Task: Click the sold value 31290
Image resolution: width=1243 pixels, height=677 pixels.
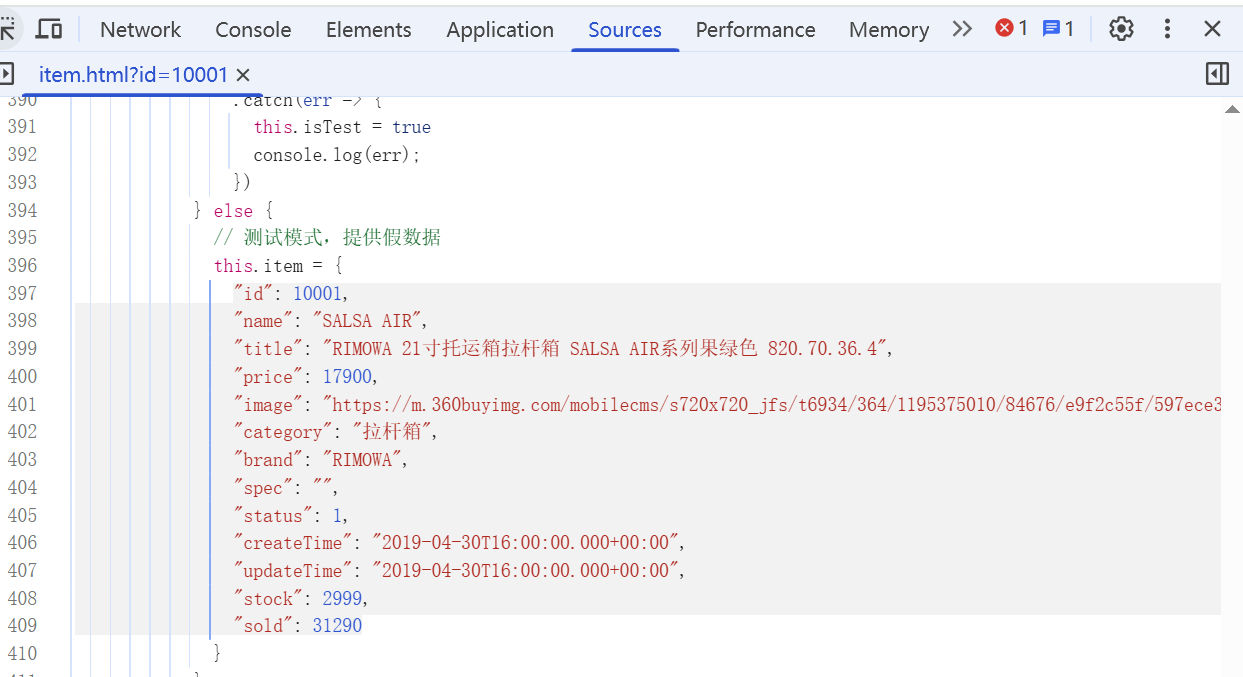Action: coord(337,626)
